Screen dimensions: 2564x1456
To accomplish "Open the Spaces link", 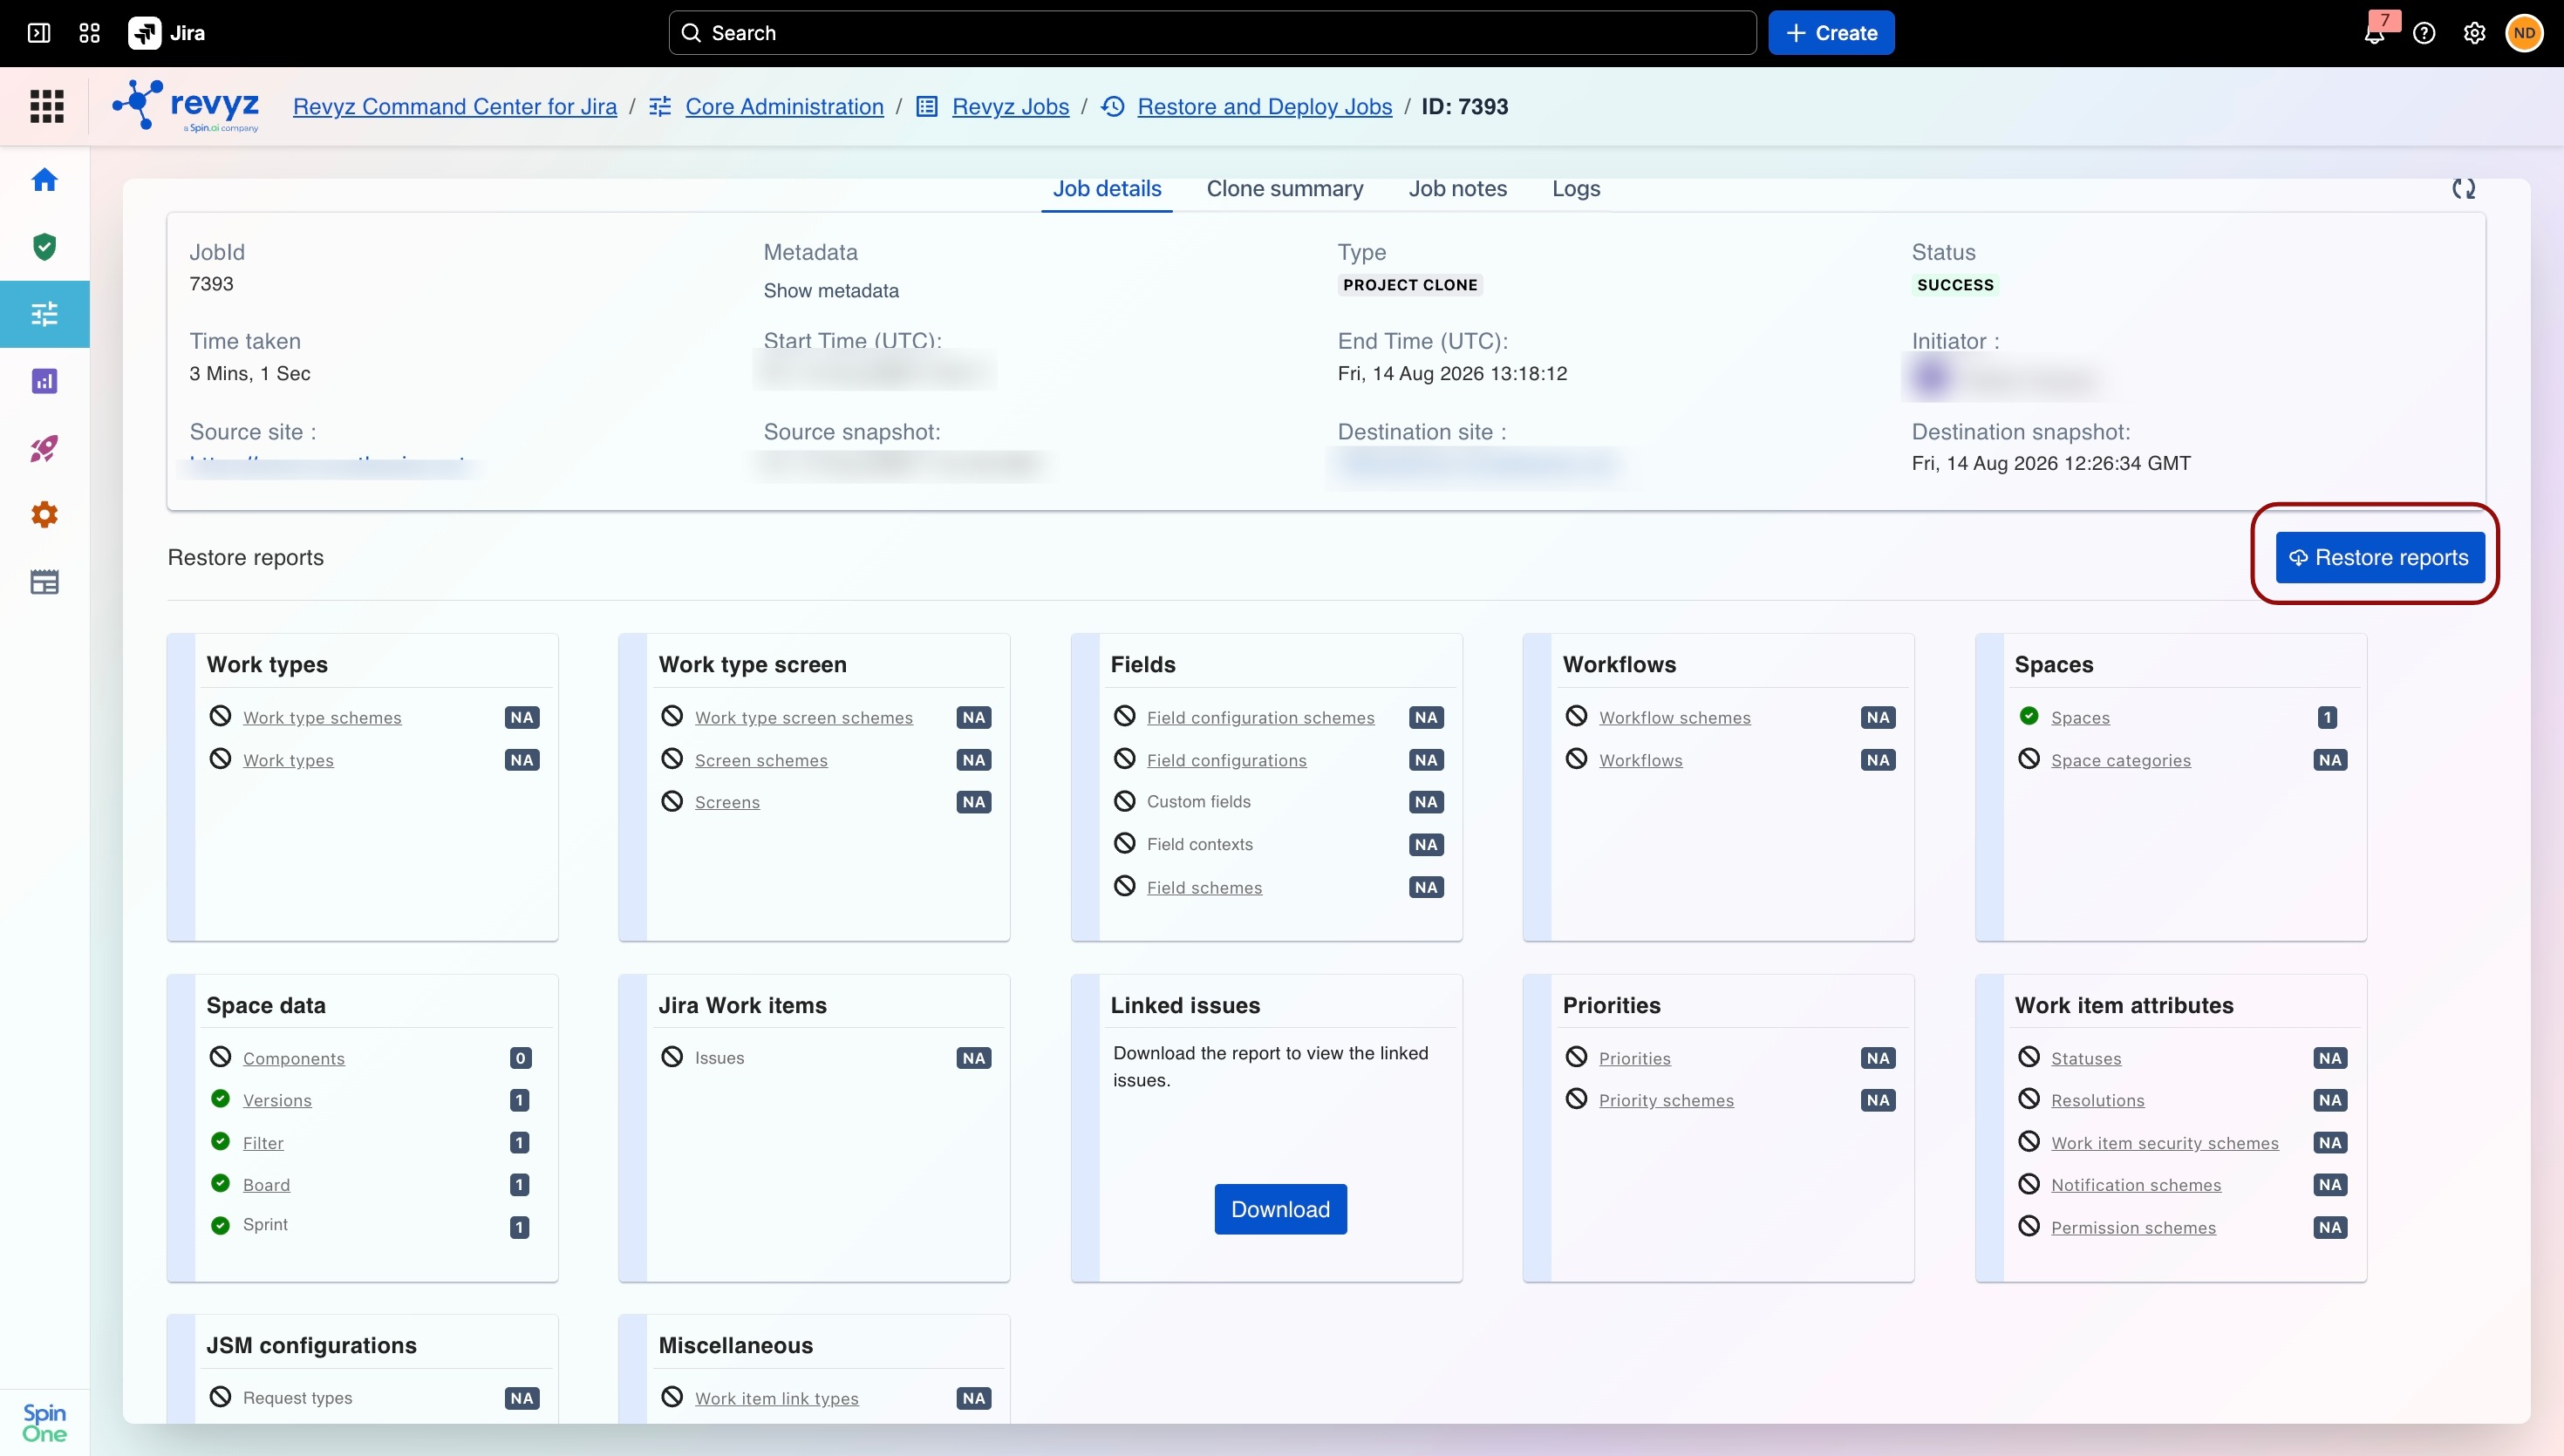I will (x=2081, y=718).
